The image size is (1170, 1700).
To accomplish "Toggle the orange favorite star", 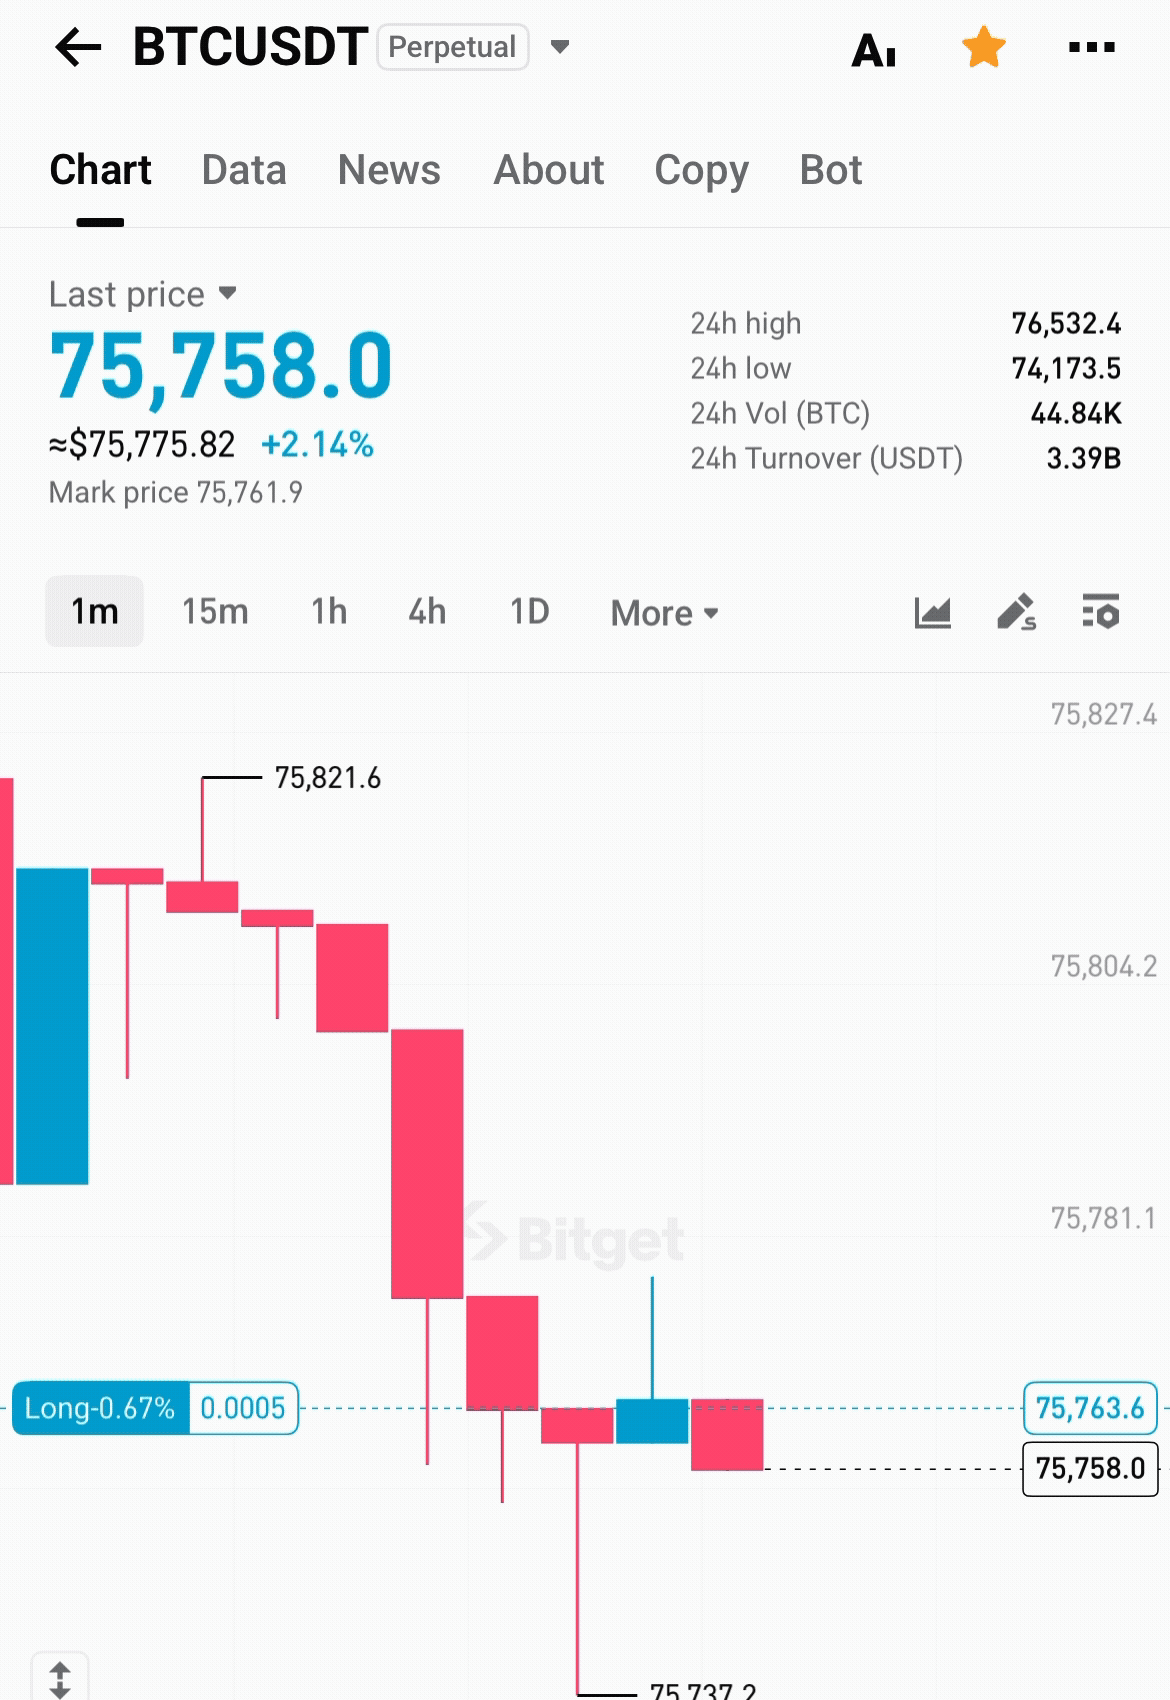I will tap(984, 48).
